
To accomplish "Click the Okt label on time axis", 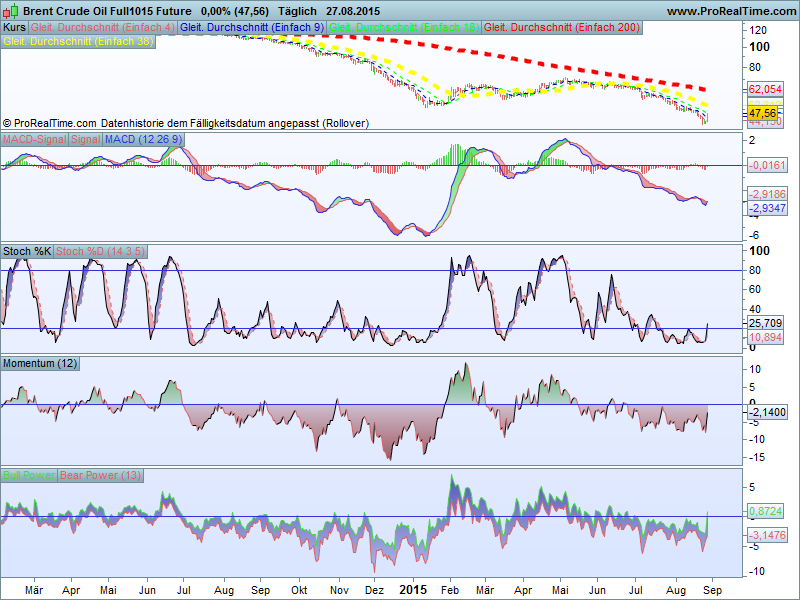I will (299, 590).
